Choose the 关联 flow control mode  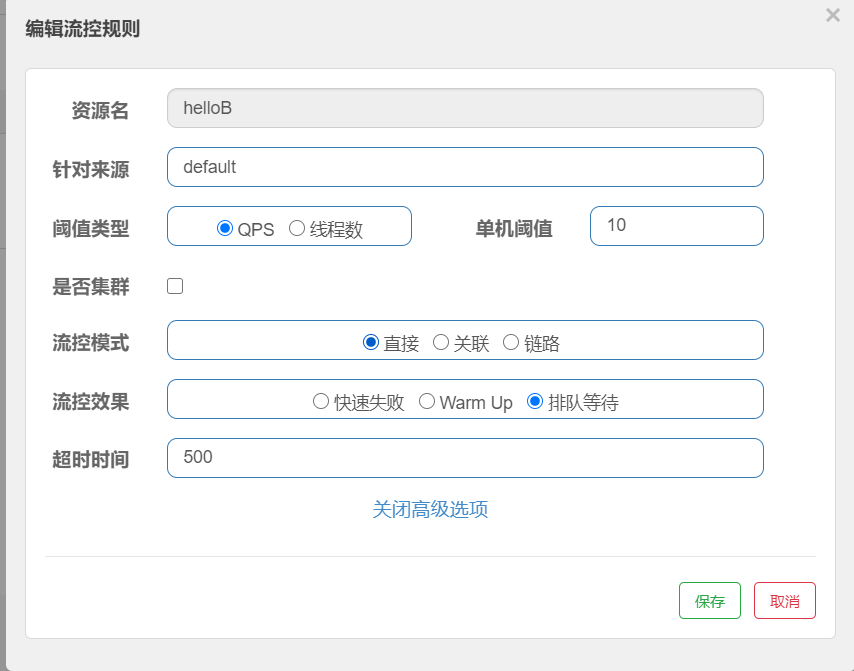[441, 341]
